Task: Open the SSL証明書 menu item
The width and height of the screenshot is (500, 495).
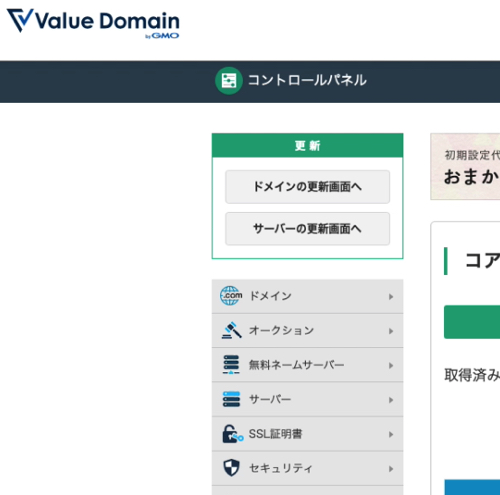Action: click(x=307, y=434)
